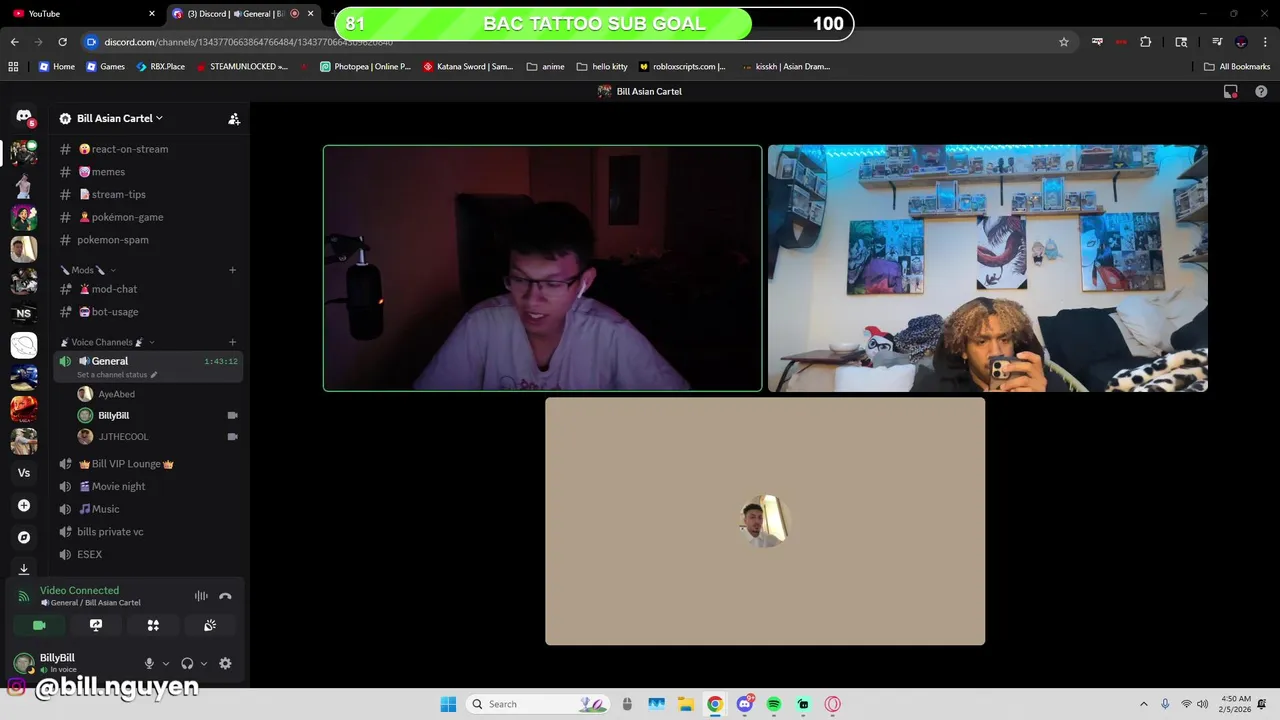Image resolution: width=1280 pixels, height=720 pixels.
Task: Open Windows volume control in system tray
Action: (1202, 704)
